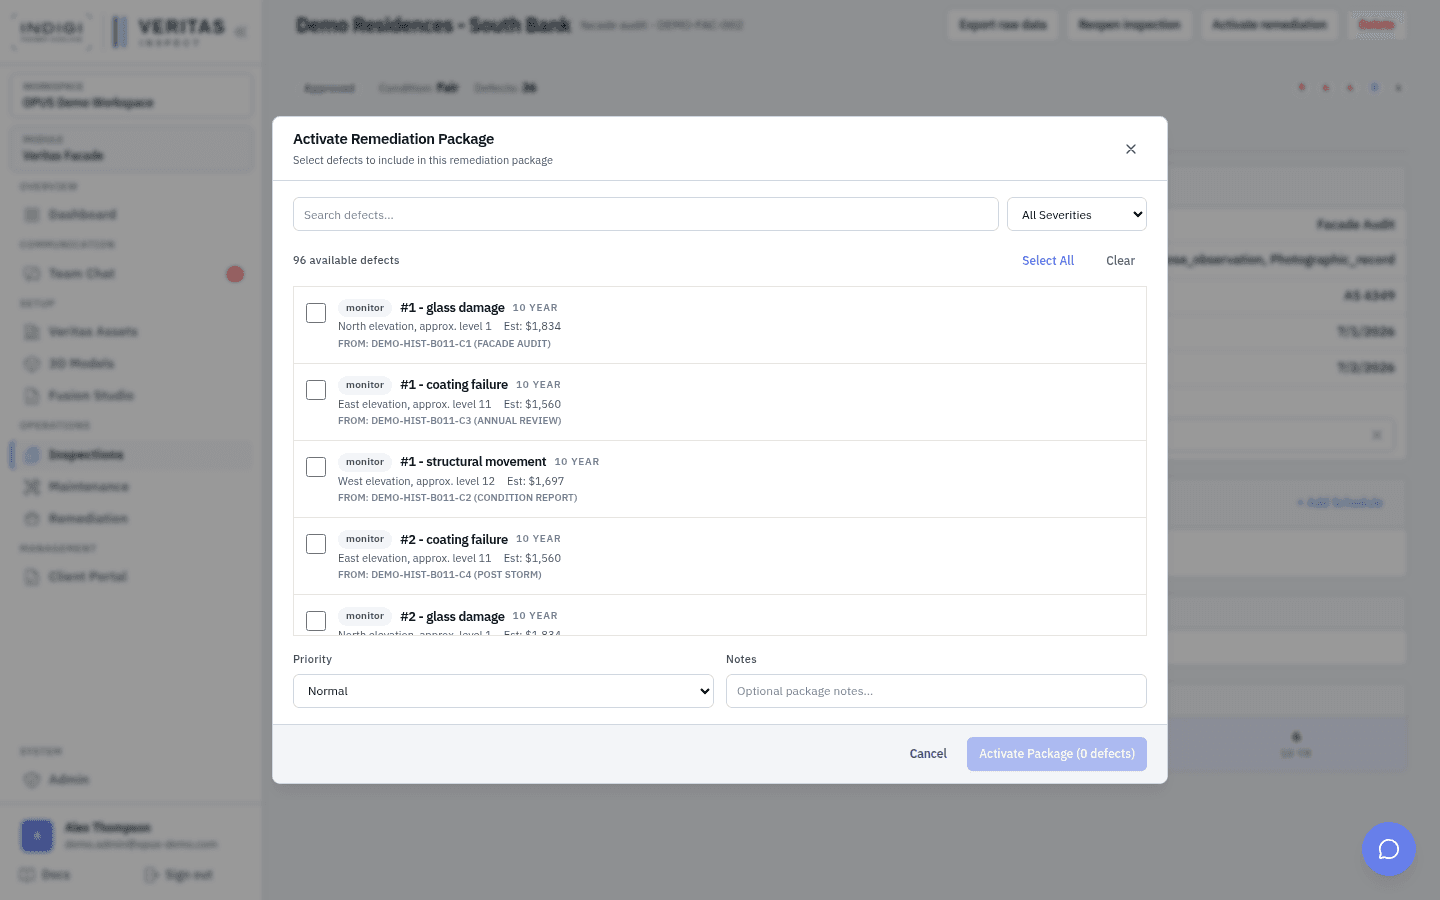This screenshot has height=900, width=1440.
Task: Check the #1 glass damage defect
Action: [316, 313]
